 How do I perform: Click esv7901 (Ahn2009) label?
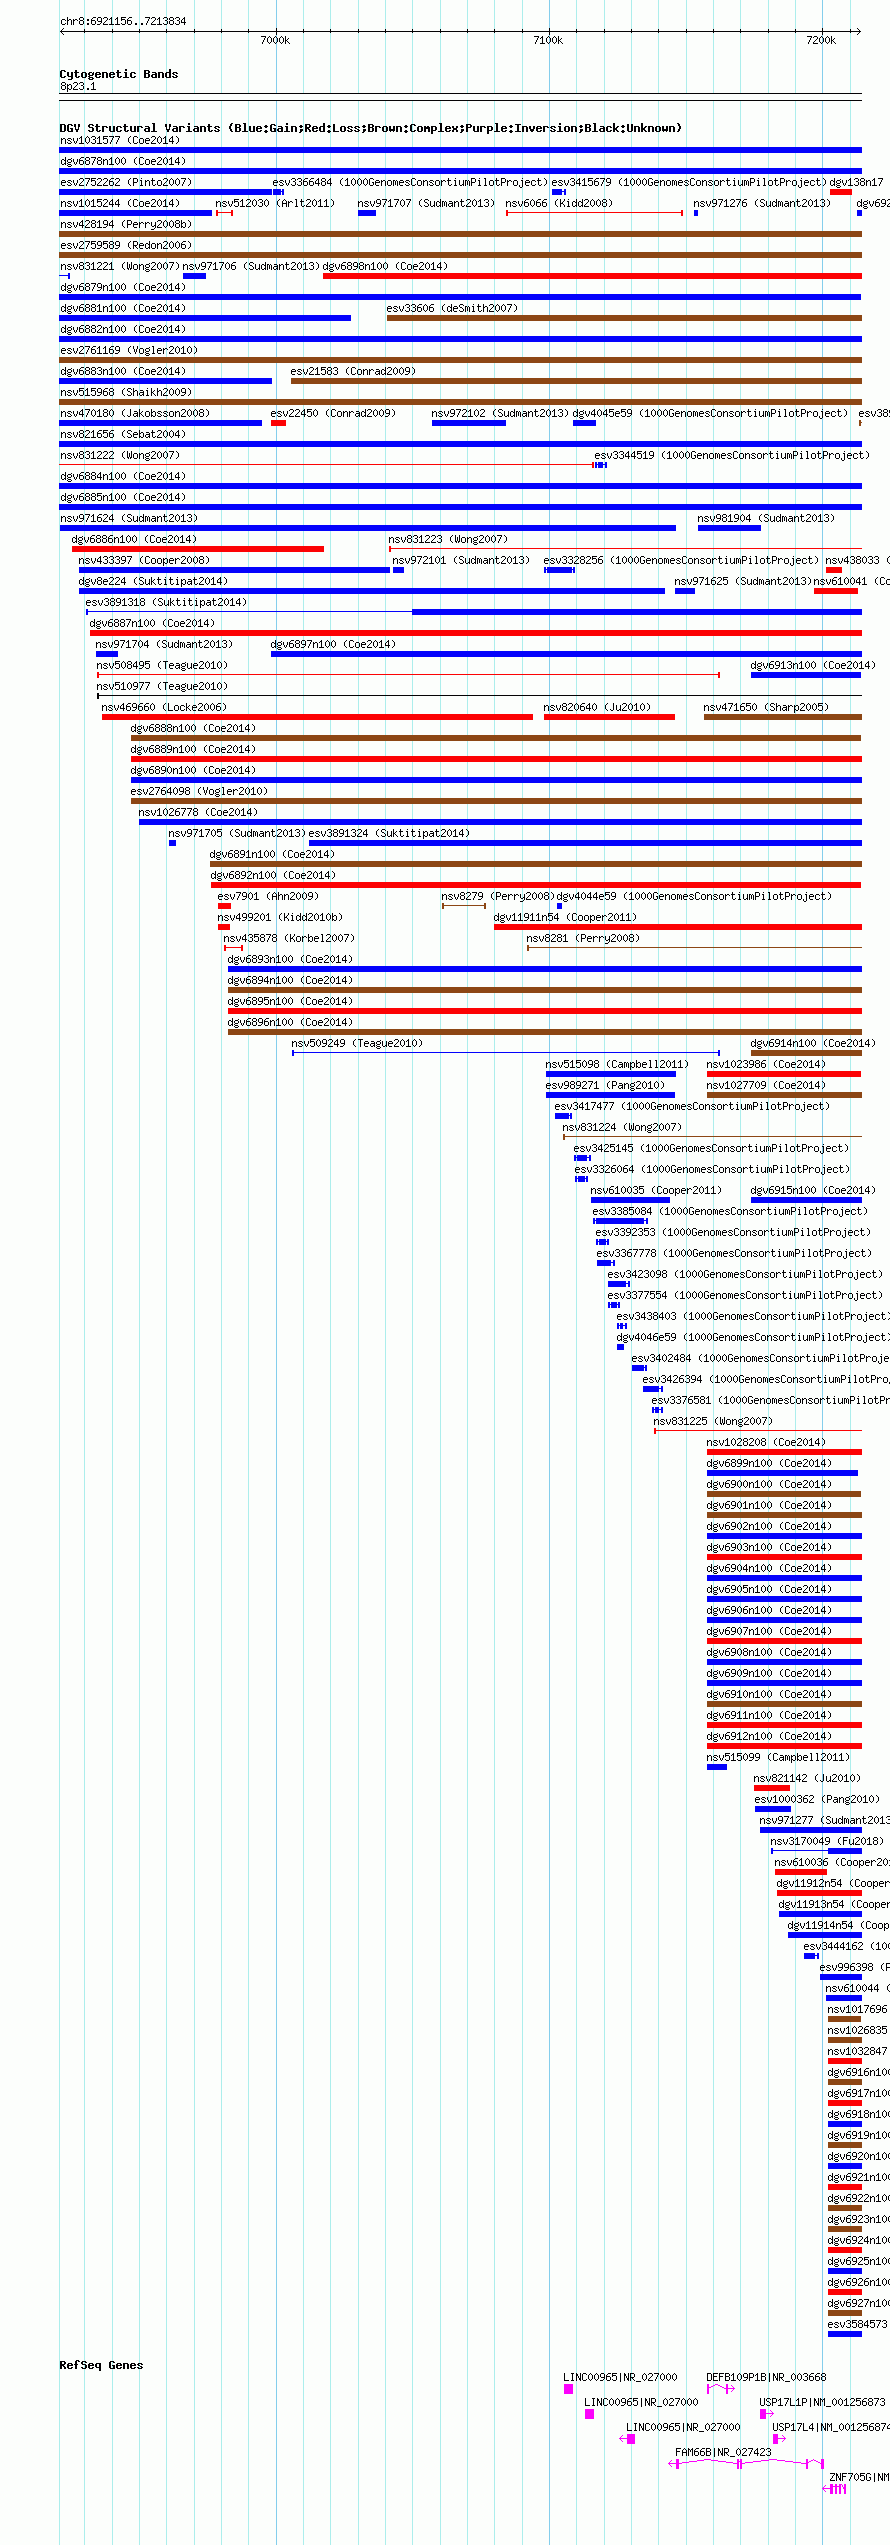tap(268, 896)
